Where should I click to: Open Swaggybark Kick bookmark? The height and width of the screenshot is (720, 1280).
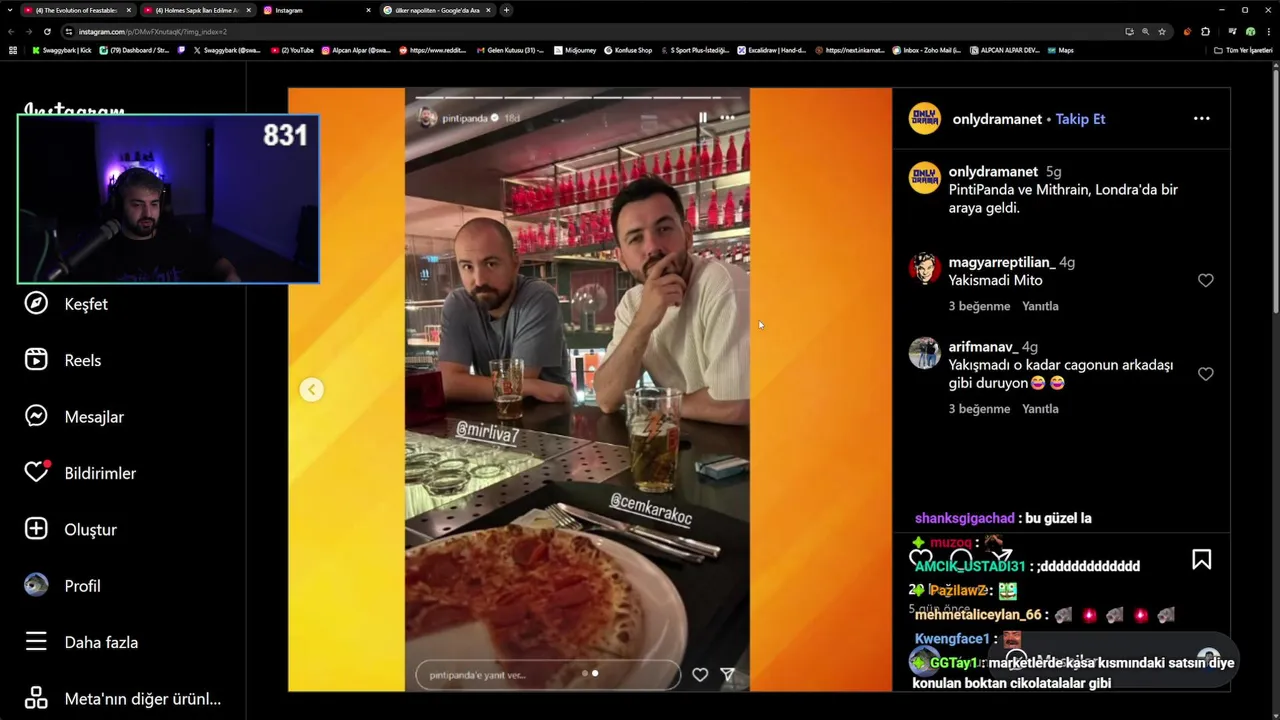tap(62, 50)
